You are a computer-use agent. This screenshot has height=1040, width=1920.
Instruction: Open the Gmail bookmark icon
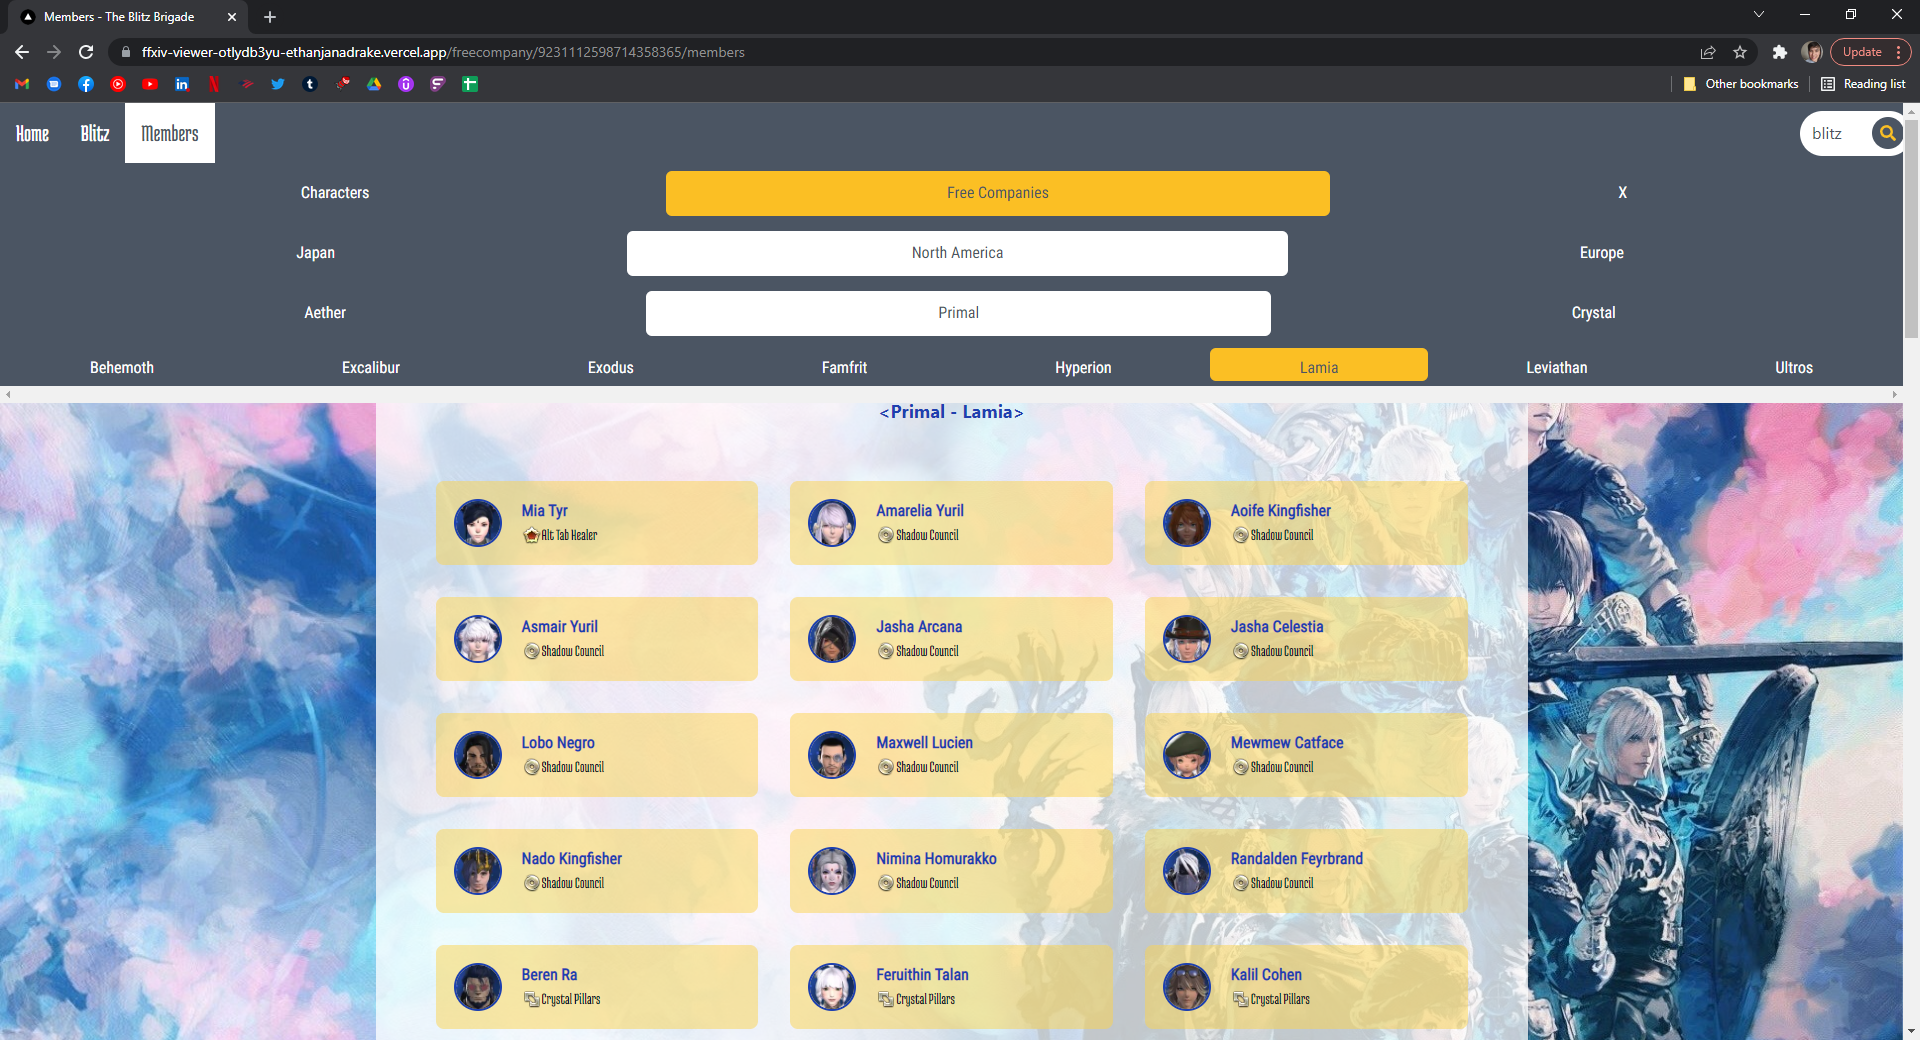22,84
